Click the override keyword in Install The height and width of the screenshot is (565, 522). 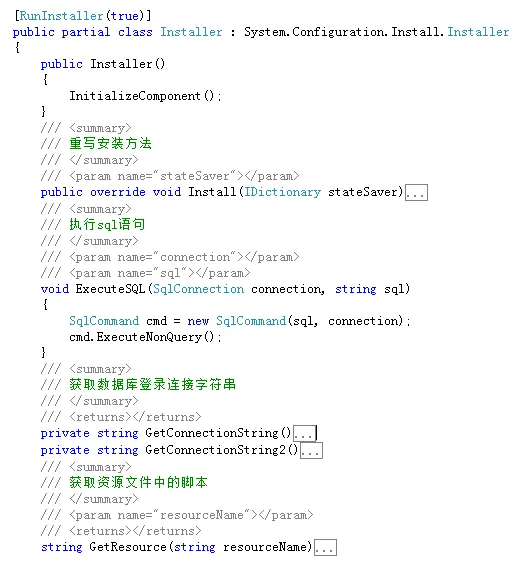(x=118, y=192)
